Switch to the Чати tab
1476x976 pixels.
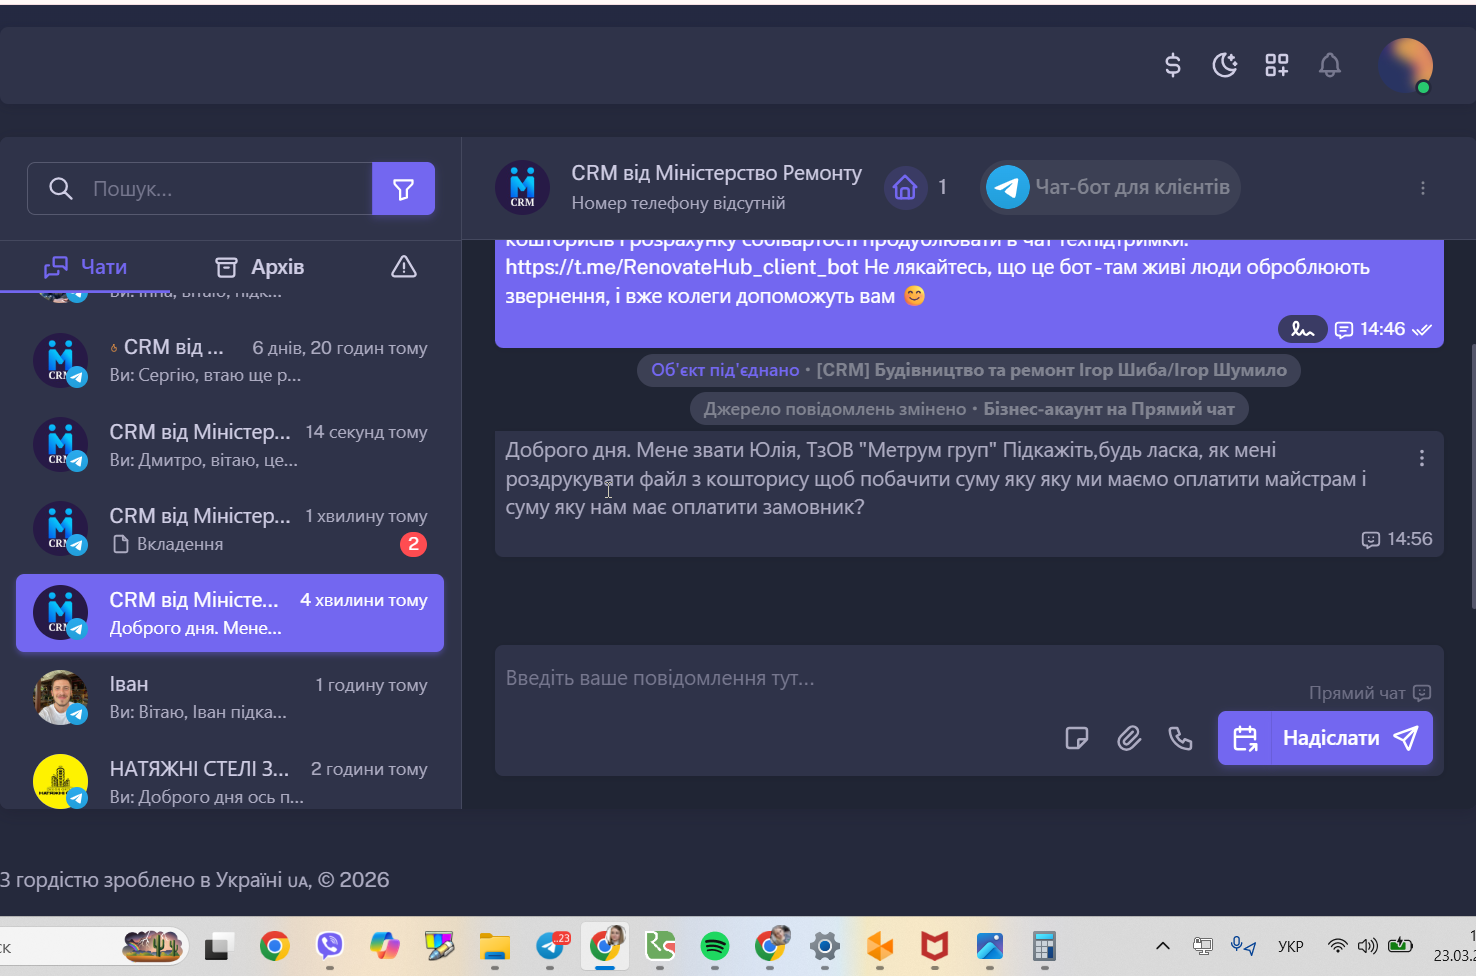point(85,267)
